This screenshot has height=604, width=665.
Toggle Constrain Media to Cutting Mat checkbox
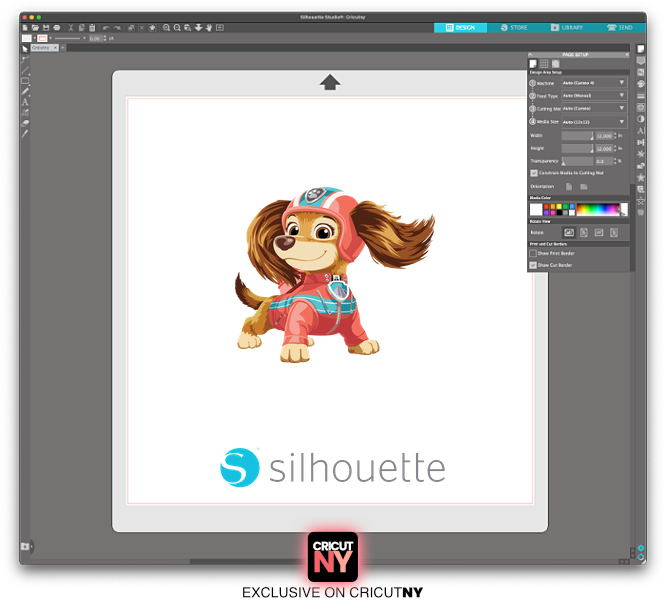pyautogui.click(x=534, y=173)
